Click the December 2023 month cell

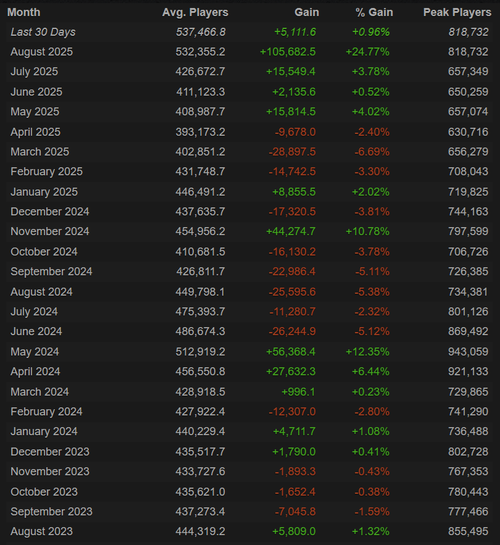pyautogui.click(x=50, y=452)
